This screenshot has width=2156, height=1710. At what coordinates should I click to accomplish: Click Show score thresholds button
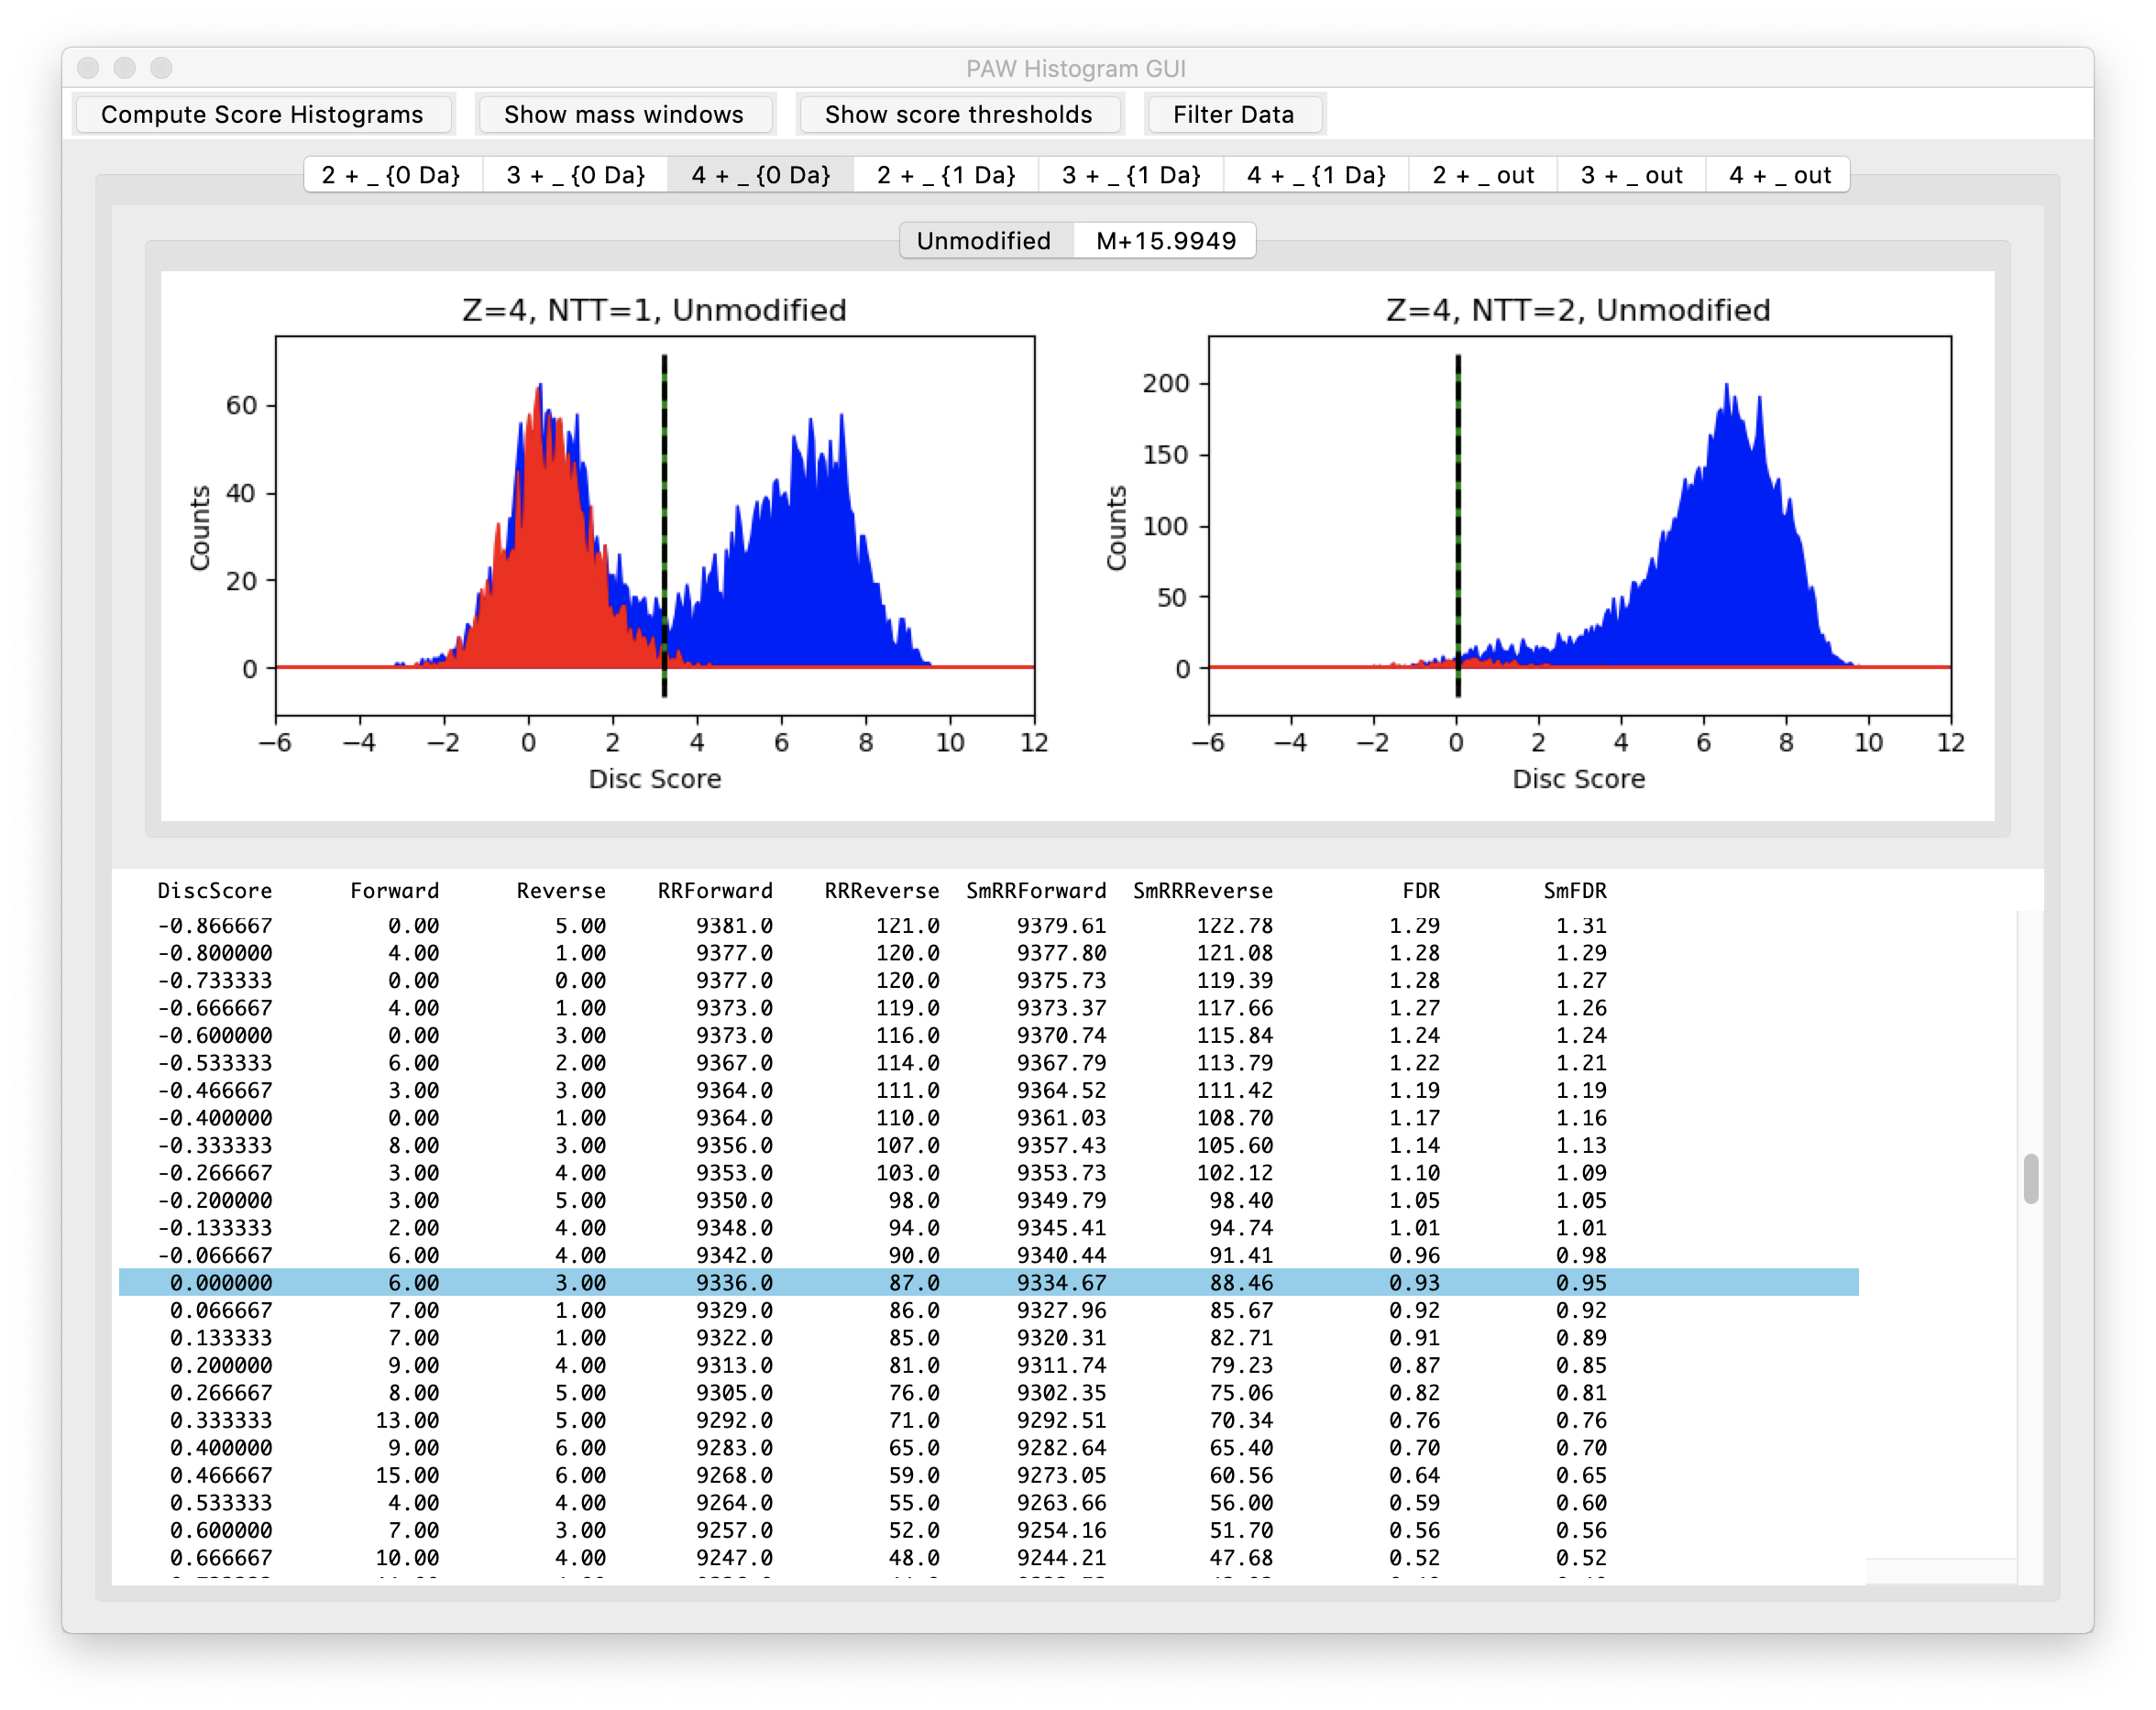(958, 114)
